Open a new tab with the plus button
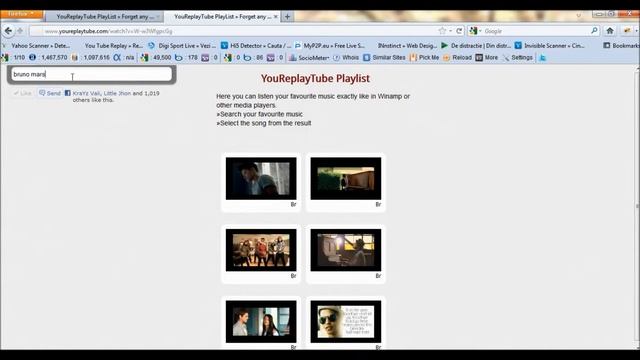Image resolution: width=640 pixels, height=360 pixels. point(287,17)
